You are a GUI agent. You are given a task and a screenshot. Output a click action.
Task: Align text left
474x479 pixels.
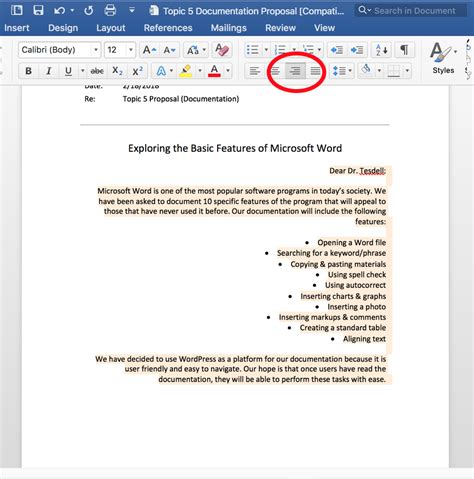click(x=255, y=71)
